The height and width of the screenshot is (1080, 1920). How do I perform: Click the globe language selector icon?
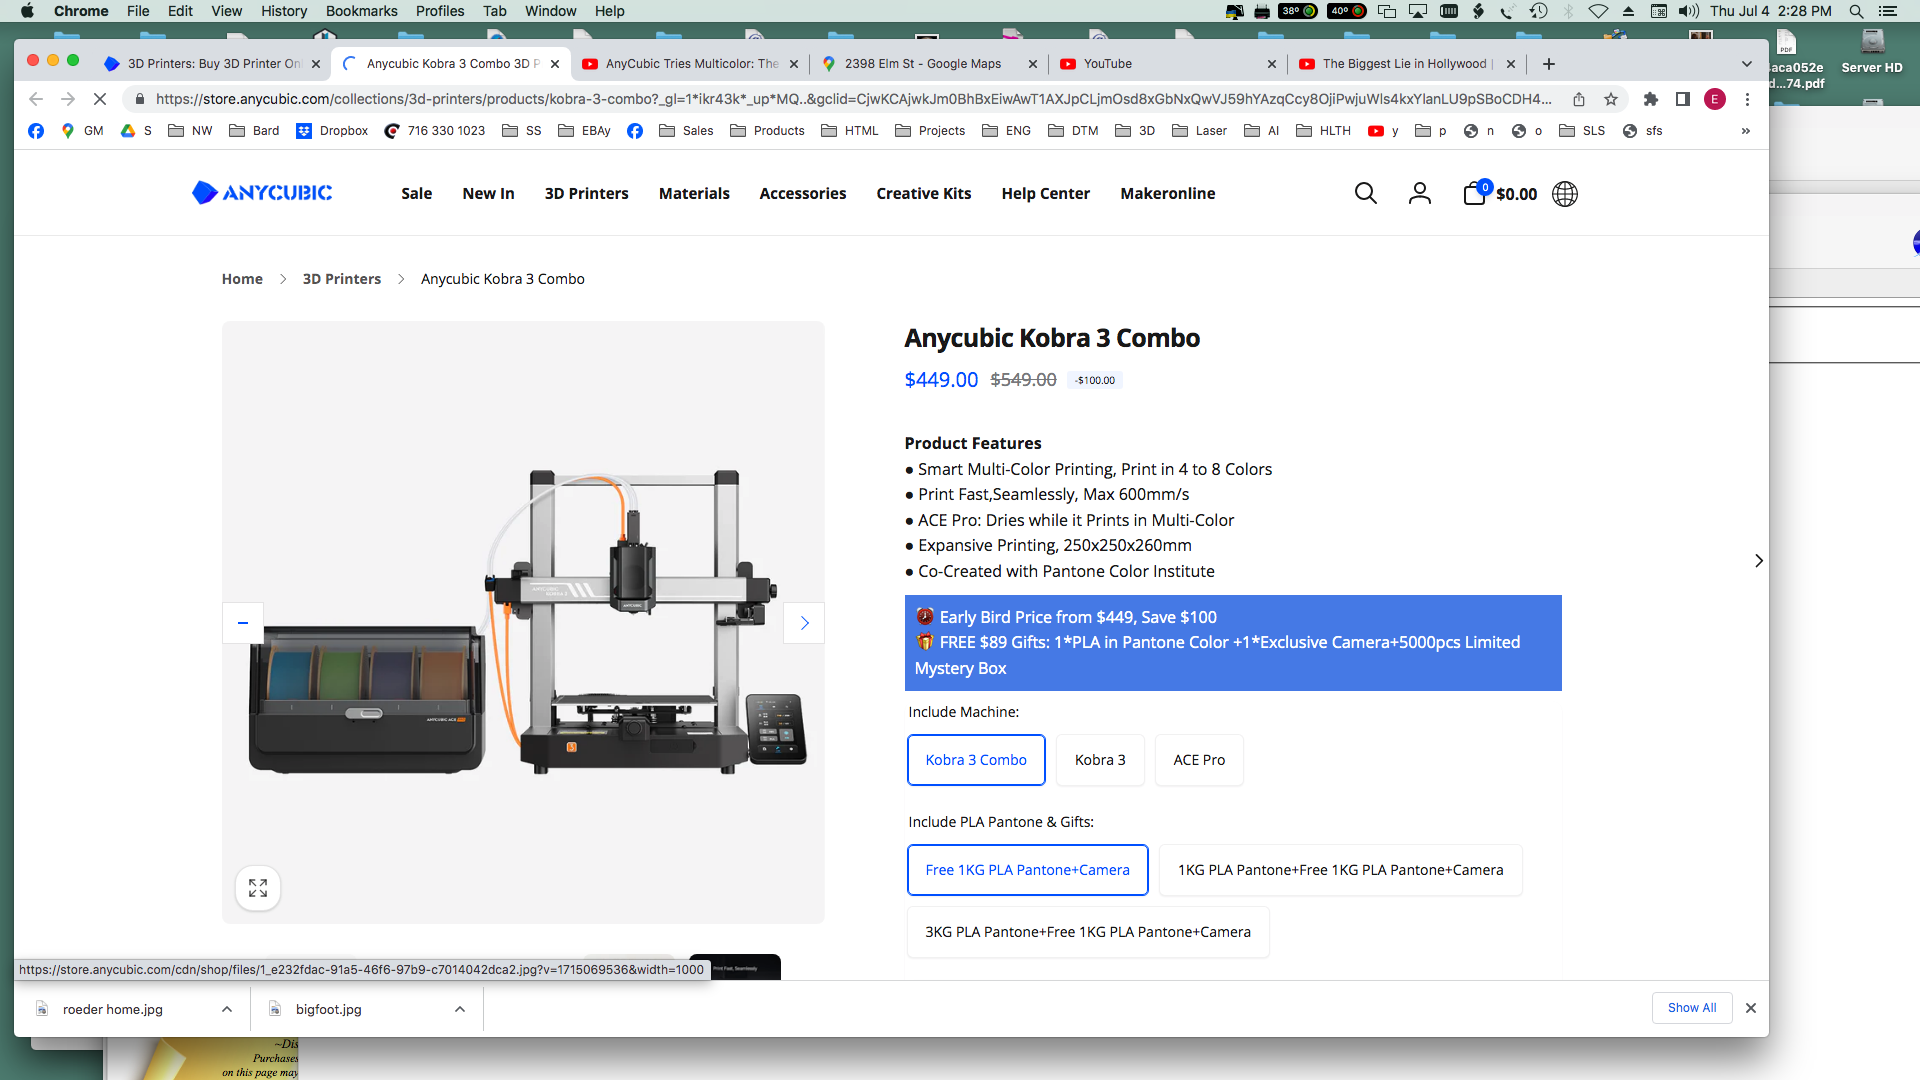click(x=1565, y=193)
